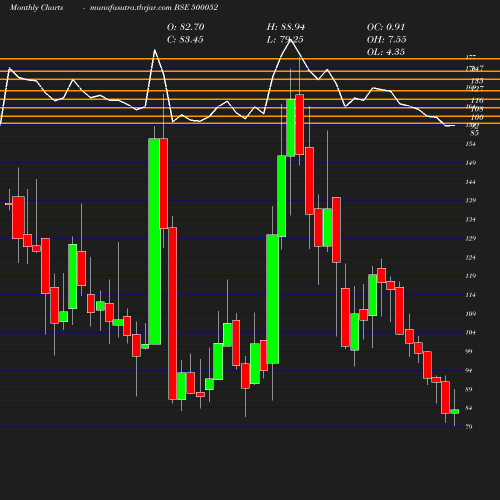Click the 84 price axis label
Screen dimensions: 500x500
point(469,408)
